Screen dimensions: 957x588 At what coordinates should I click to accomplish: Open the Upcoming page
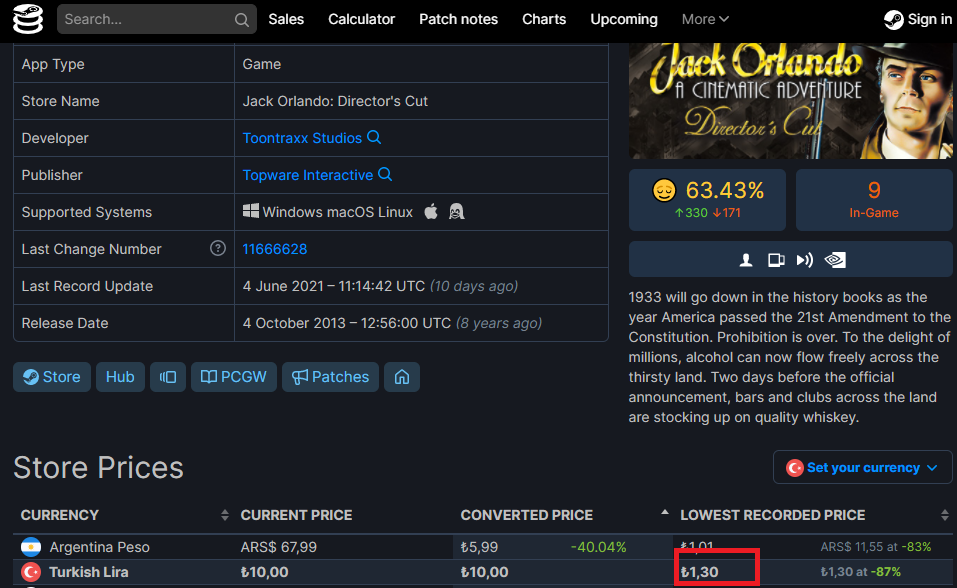point(624,20)
